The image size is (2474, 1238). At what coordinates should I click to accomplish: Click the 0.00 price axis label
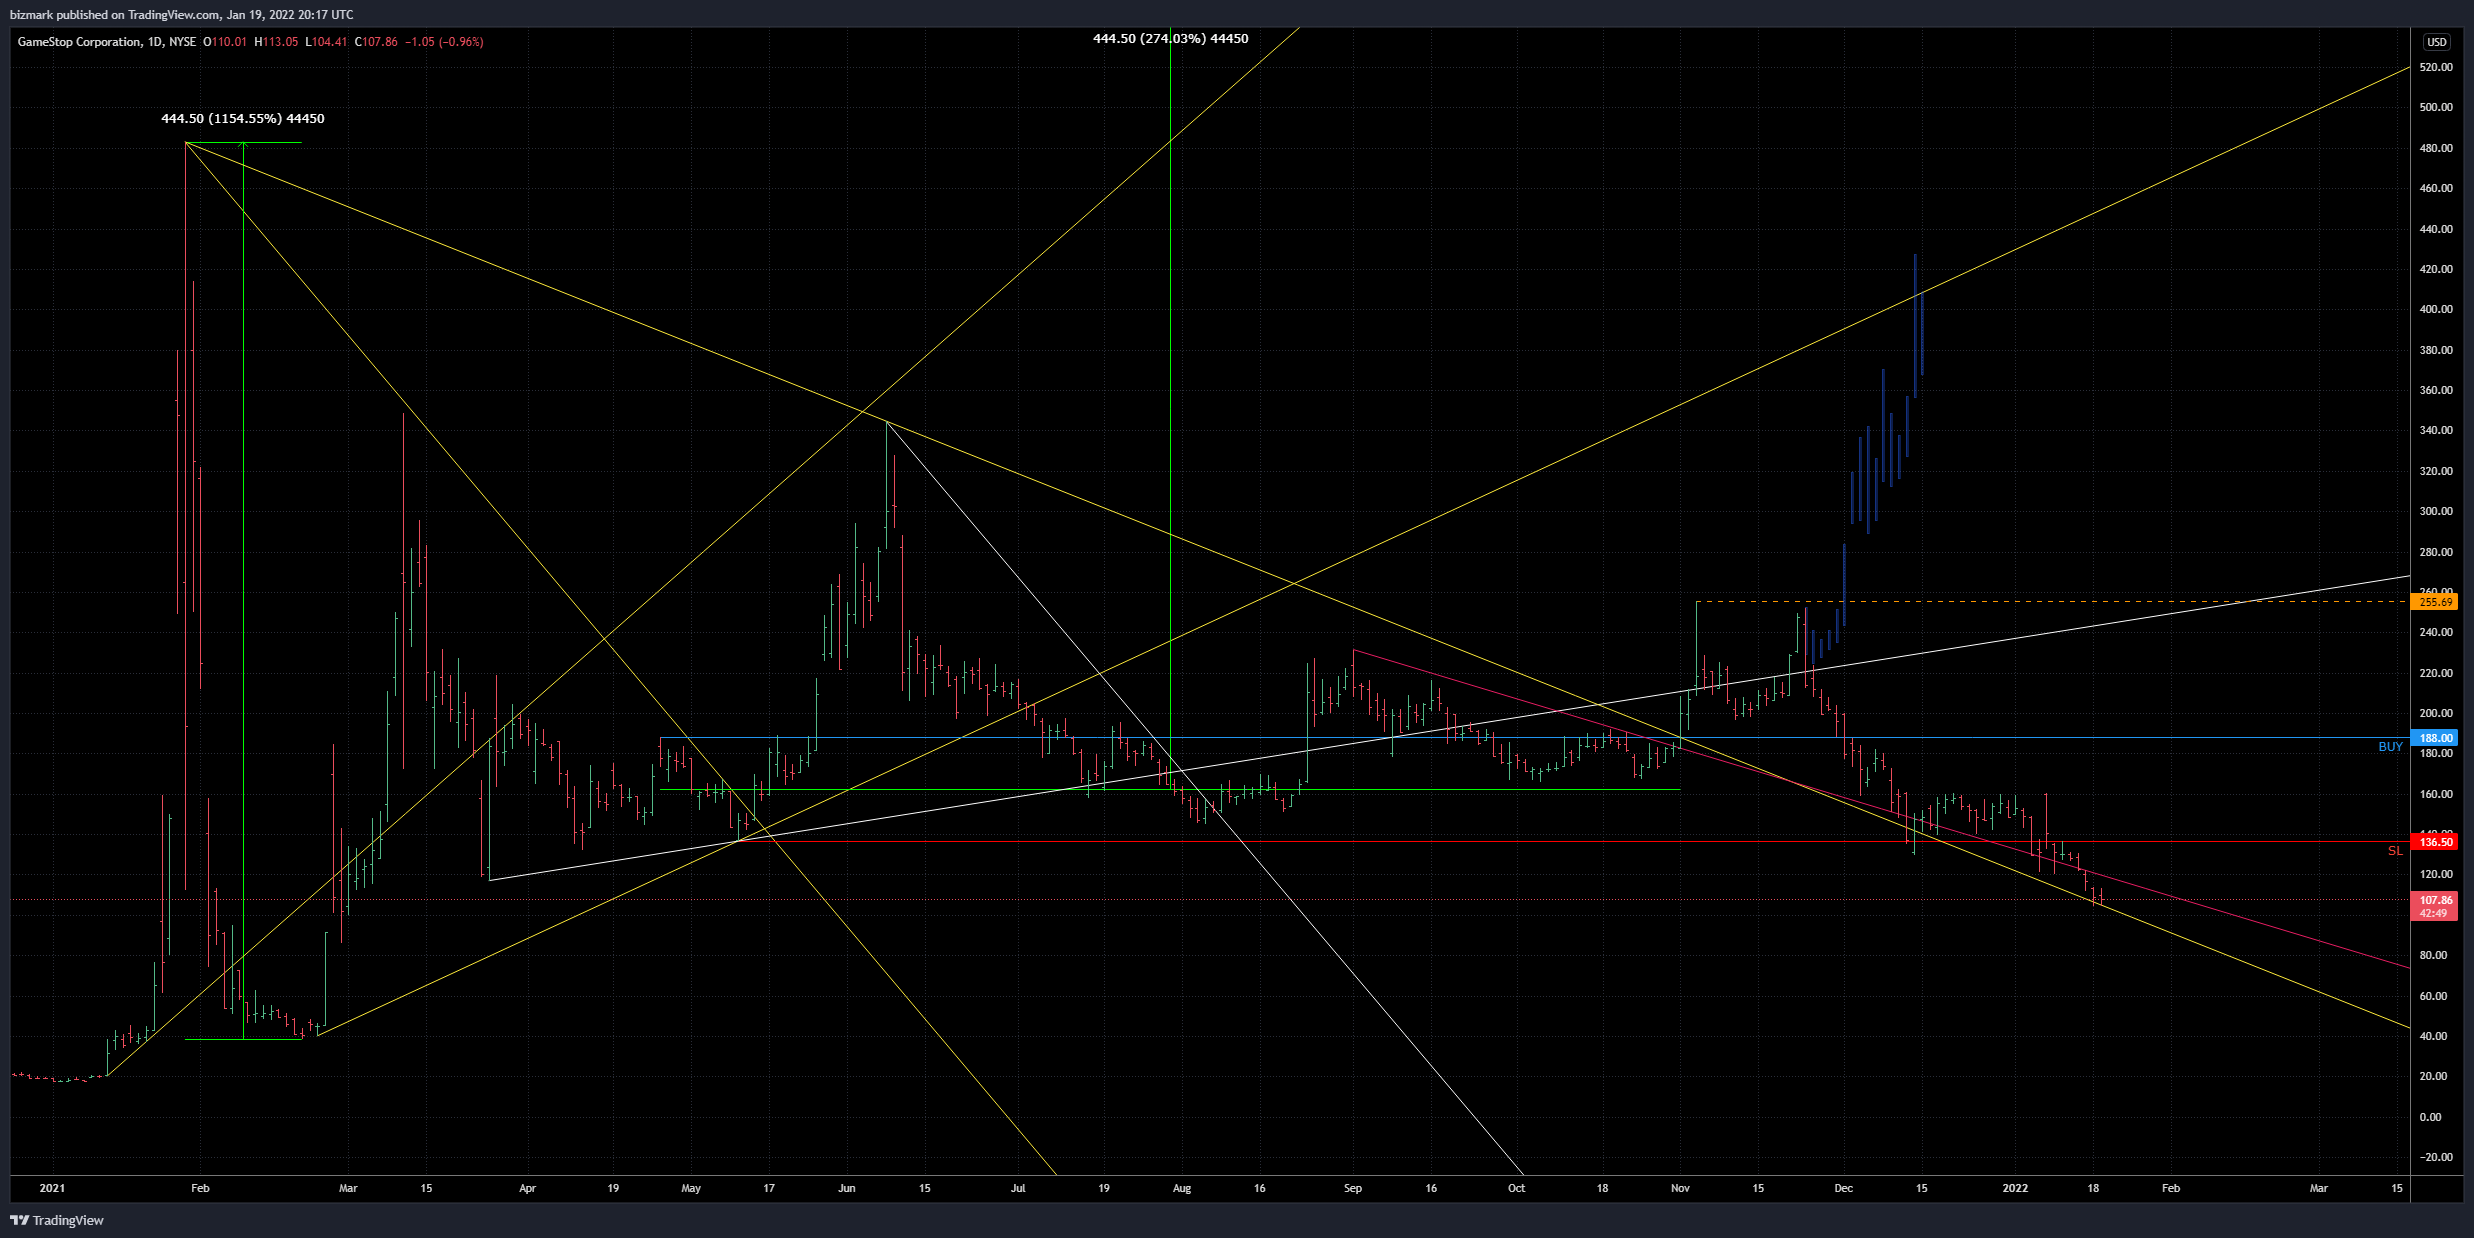tap(2430, 1117)
